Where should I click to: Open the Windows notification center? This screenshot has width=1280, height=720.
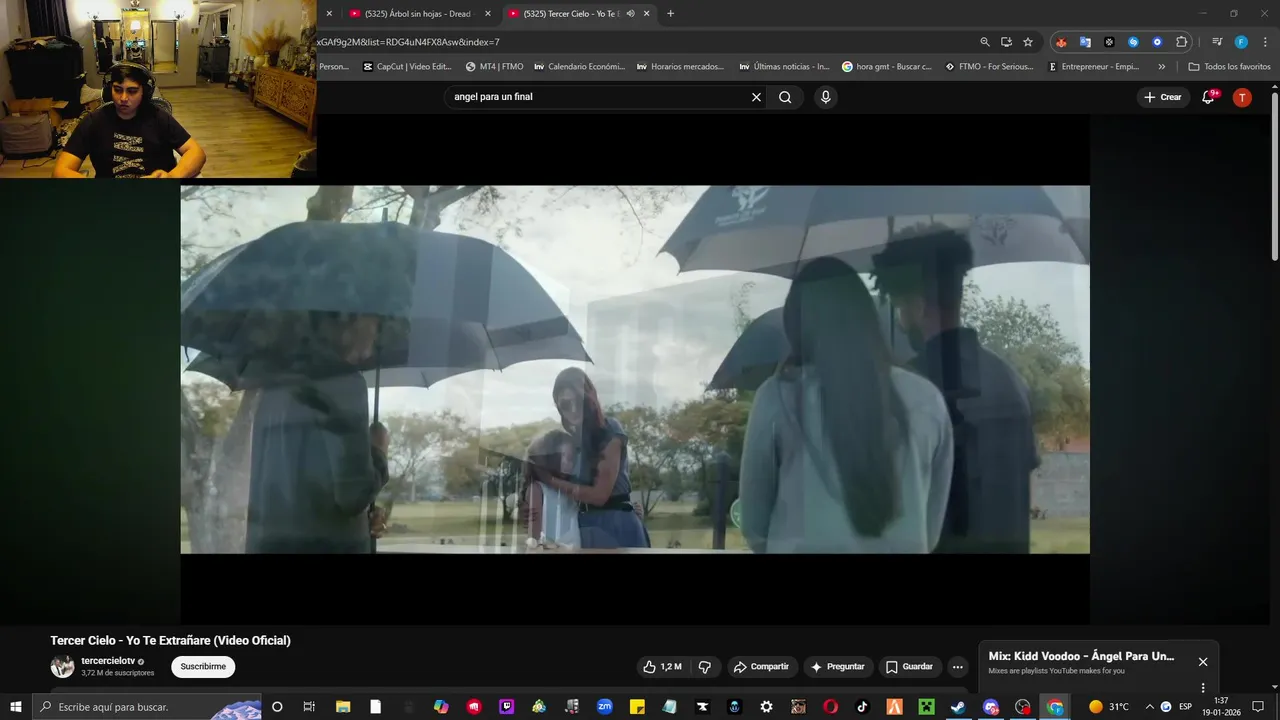tap(1258, 707)
